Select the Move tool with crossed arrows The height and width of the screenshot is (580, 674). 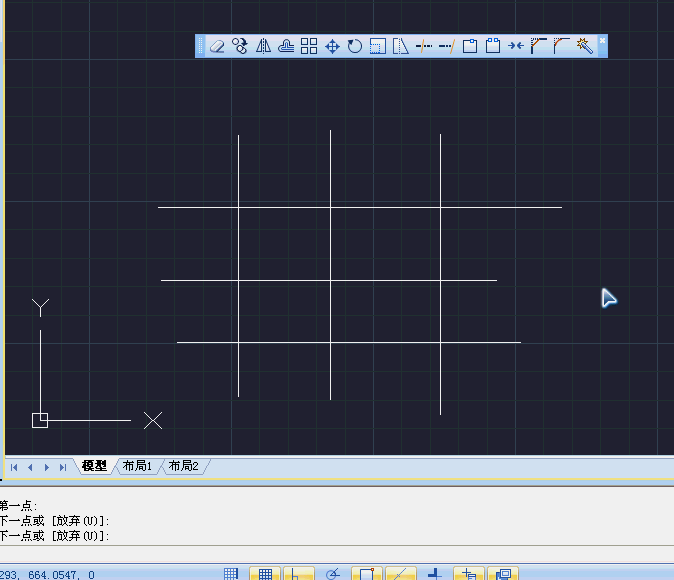click(332, 46)
